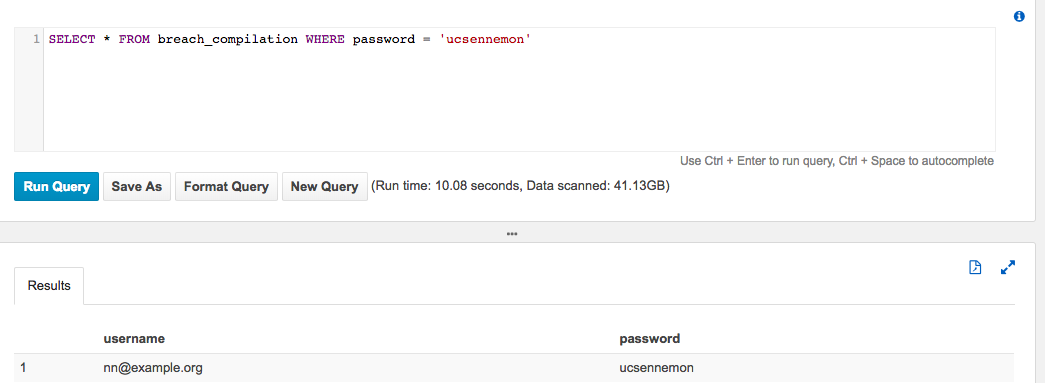
Task: Click the SELECT keyword in the editor
Action: (x=72, y=39)
